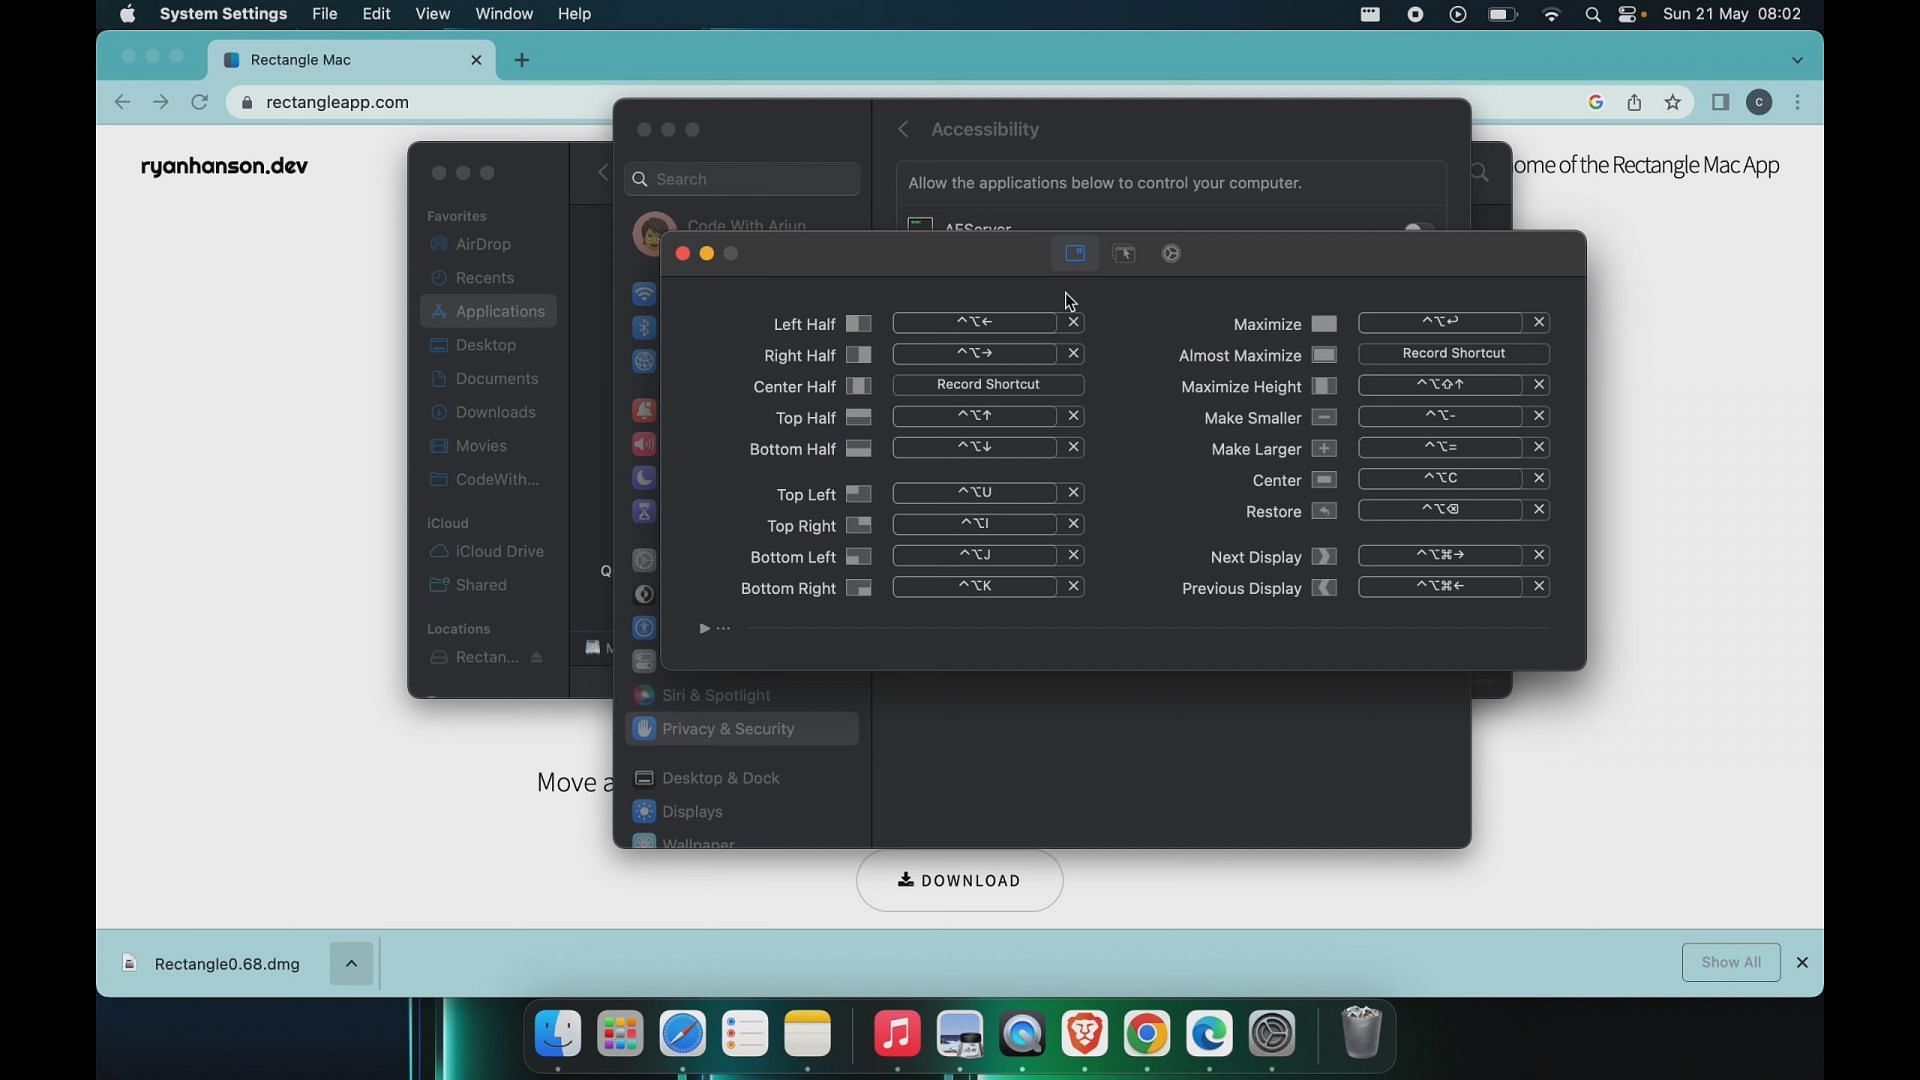1920x1080 pixels.
Task: Click the Displays settings menu item
Action: [692, 811]
